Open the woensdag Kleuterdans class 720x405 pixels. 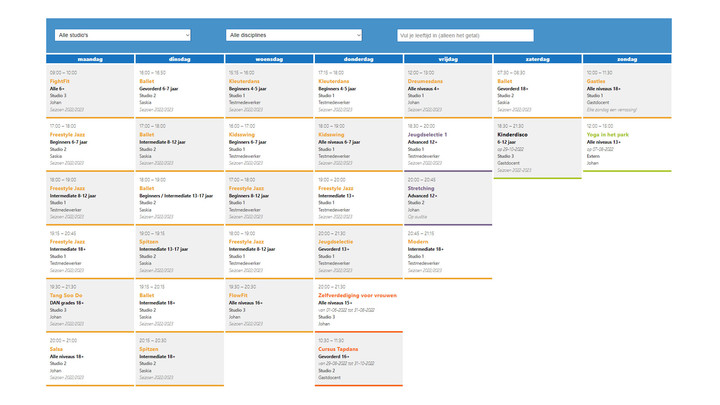269,91
